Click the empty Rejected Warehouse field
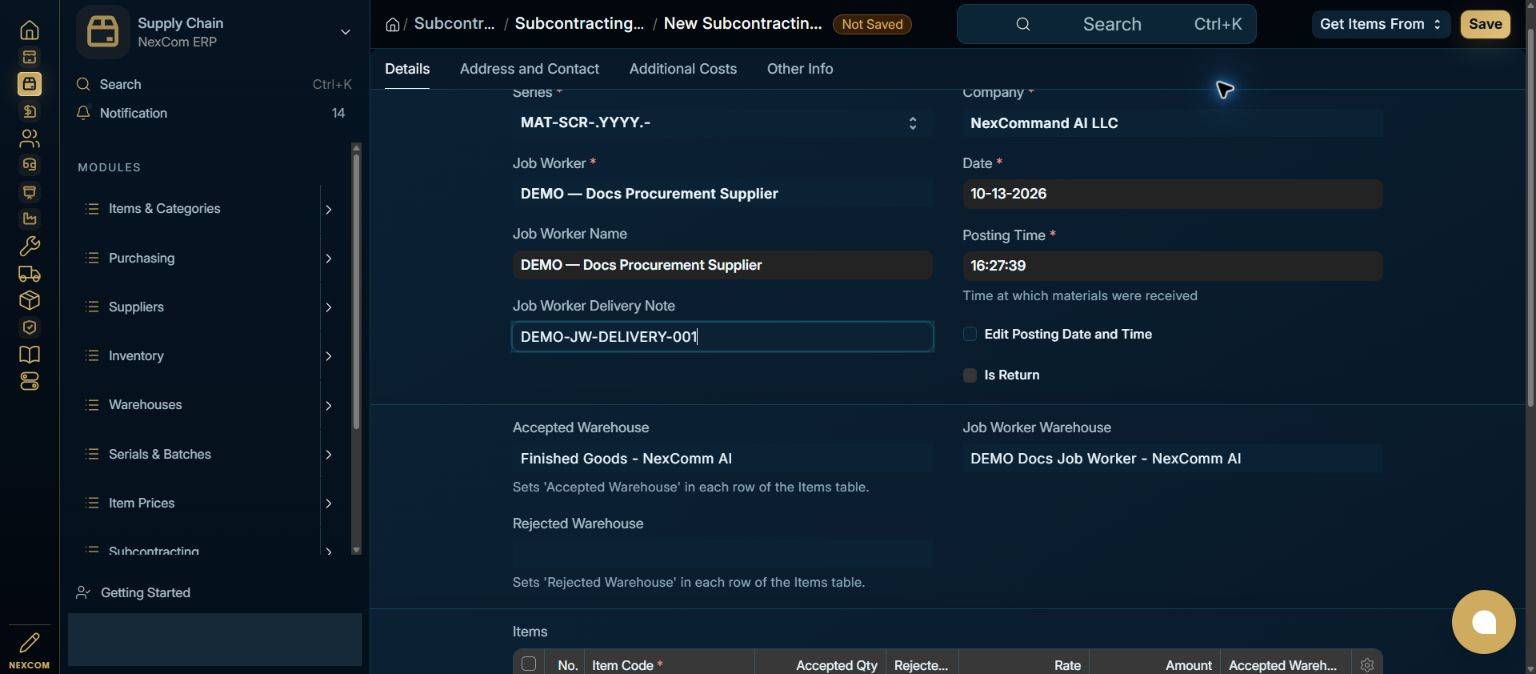Screen dimensions: 1536x674 coord(722,554)
